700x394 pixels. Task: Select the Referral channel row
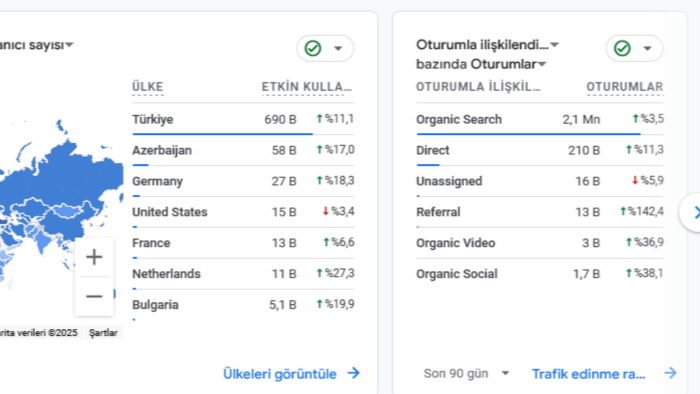[540, 212]
